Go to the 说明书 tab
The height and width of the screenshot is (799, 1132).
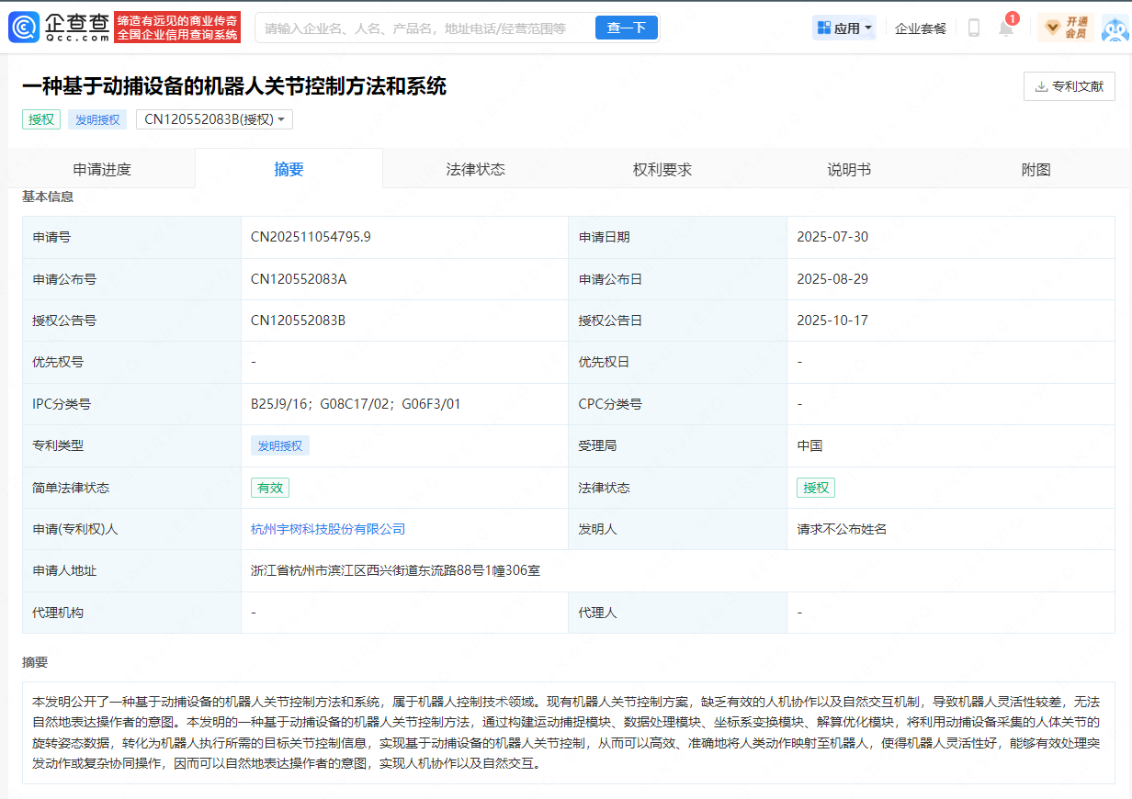click(x=849, y=169)
